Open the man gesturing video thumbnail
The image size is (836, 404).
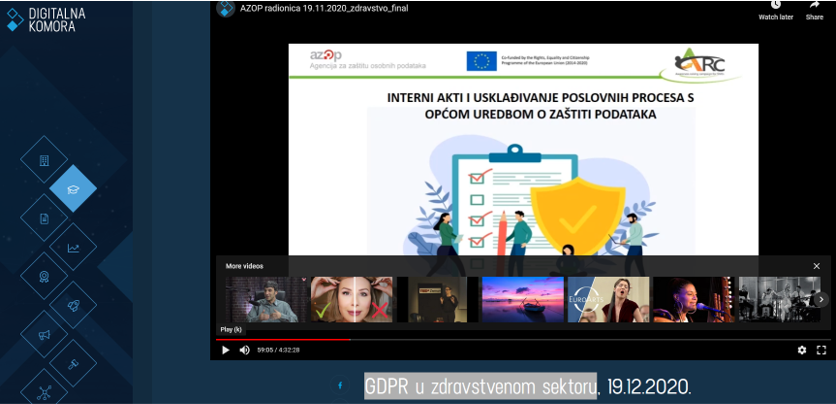coord(266,300)
